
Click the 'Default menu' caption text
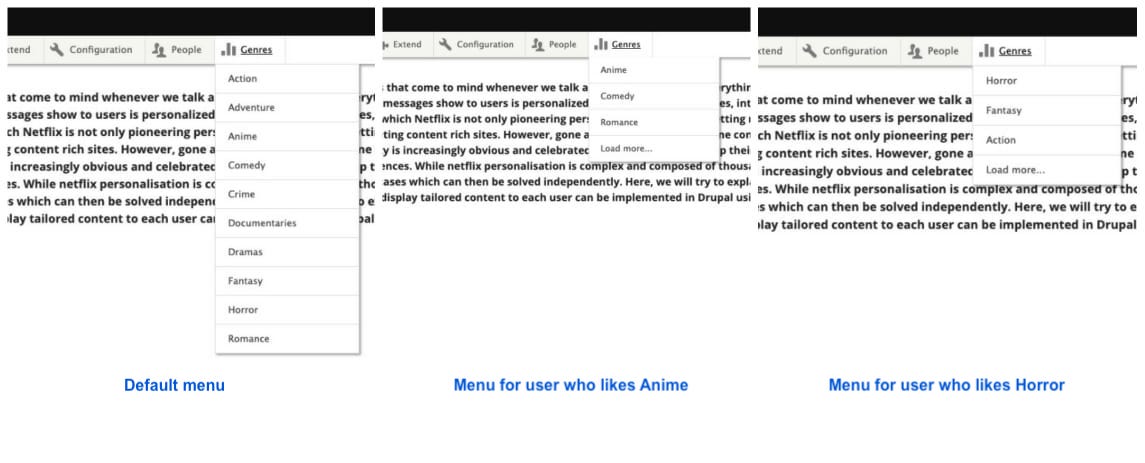click(175, 385)
